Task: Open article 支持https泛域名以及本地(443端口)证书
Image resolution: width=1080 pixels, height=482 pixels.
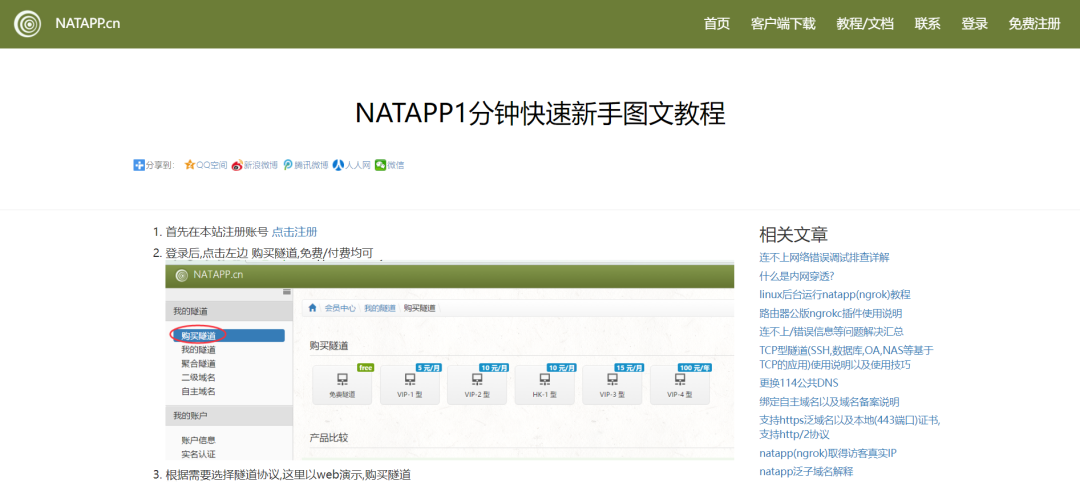Action: pos(850,427)
